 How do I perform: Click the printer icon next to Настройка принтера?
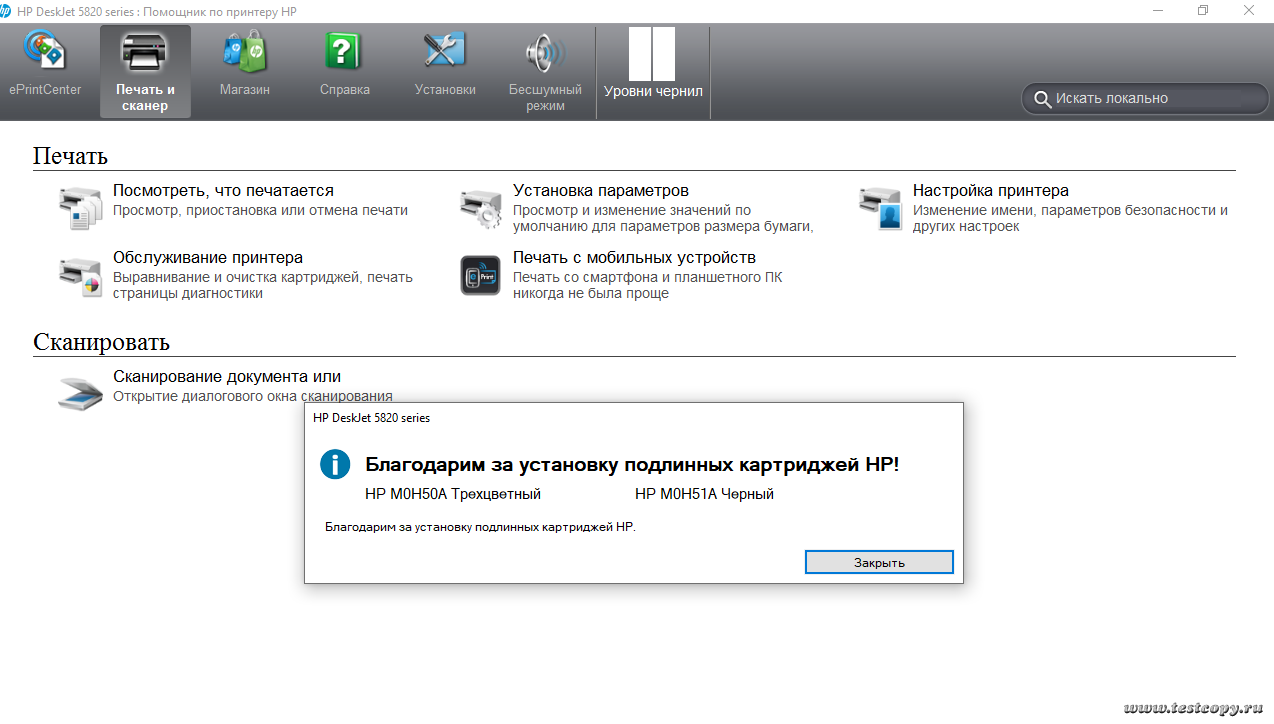point(881,207)
